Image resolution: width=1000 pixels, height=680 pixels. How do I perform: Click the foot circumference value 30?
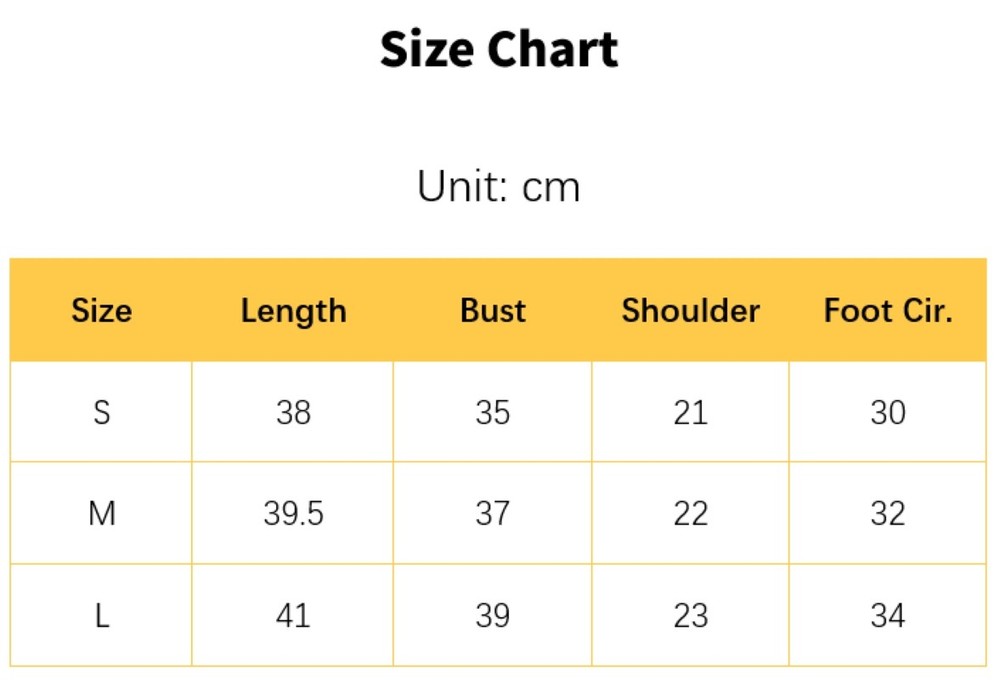(888, 412)
